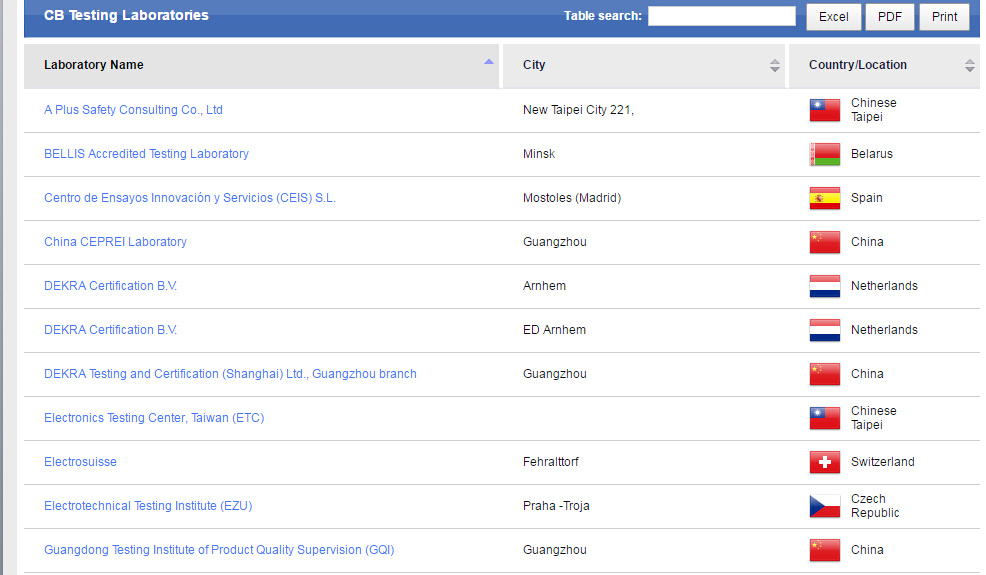Open BELLIS Accredited Testing Laboratory link
This screenshot has width=986, height=575.
pyautogui.click(x=146, y=154)
